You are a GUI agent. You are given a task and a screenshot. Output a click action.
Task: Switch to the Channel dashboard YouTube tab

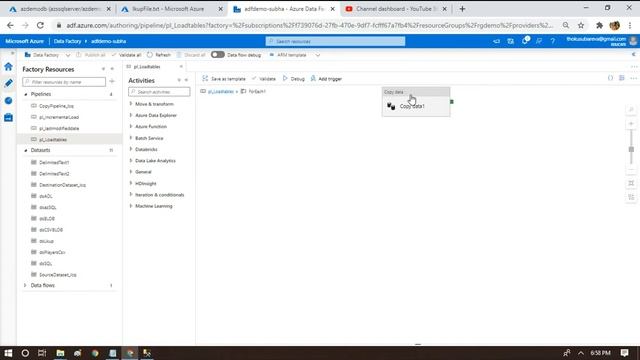[x=396, y=9]
